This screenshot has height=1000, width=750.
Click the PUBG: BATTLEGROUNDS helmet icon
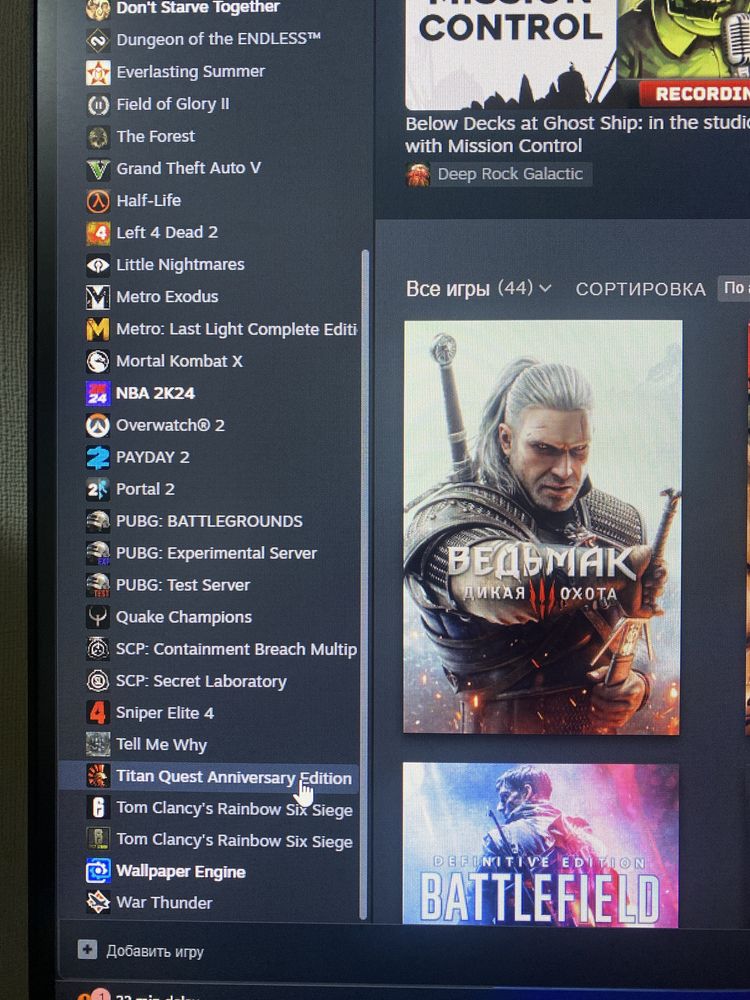point(98,521)
